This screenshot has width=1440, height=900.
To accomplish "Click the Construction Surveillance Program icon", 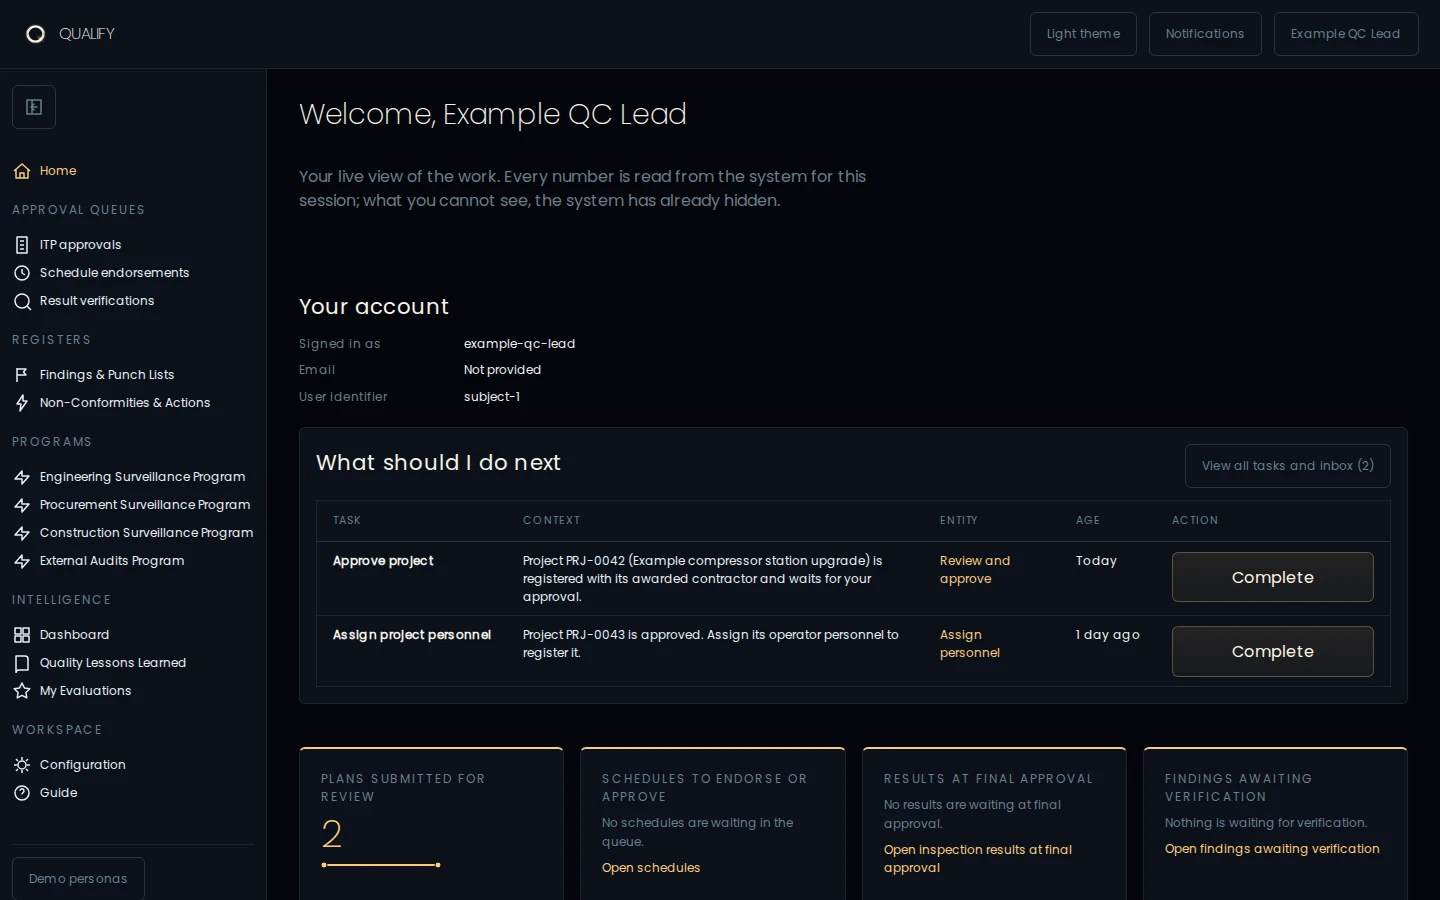I will coord(22,533).
